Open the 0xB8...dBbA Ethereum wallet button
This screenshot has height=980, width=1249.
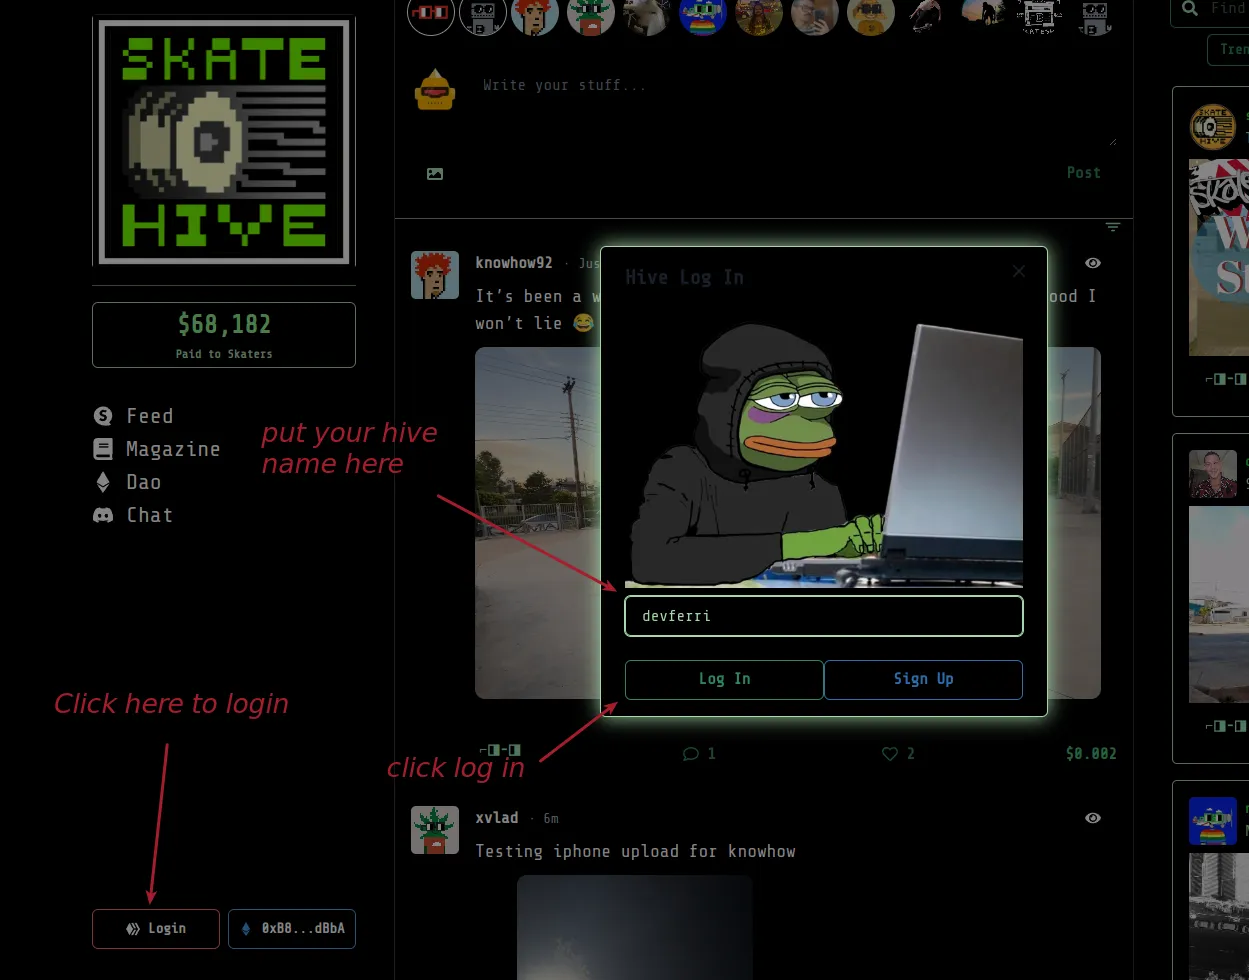292,929
